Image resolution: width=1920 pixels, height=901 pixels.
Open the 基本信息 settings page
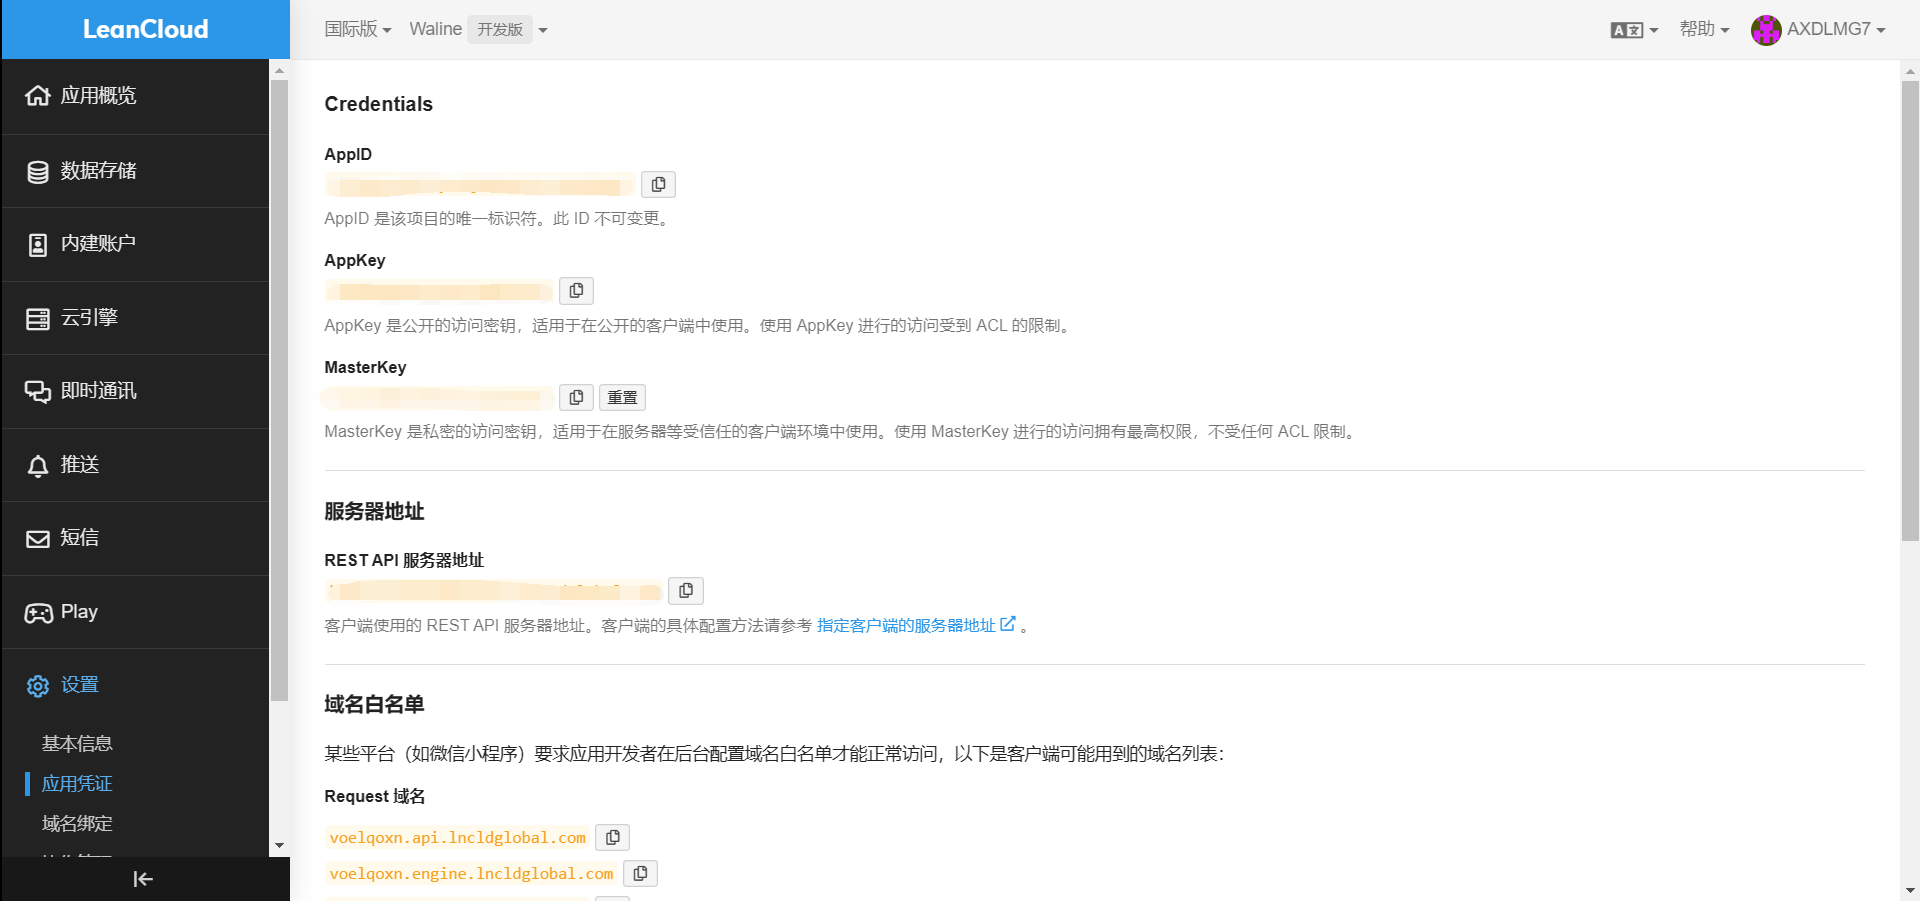[77, 744]
